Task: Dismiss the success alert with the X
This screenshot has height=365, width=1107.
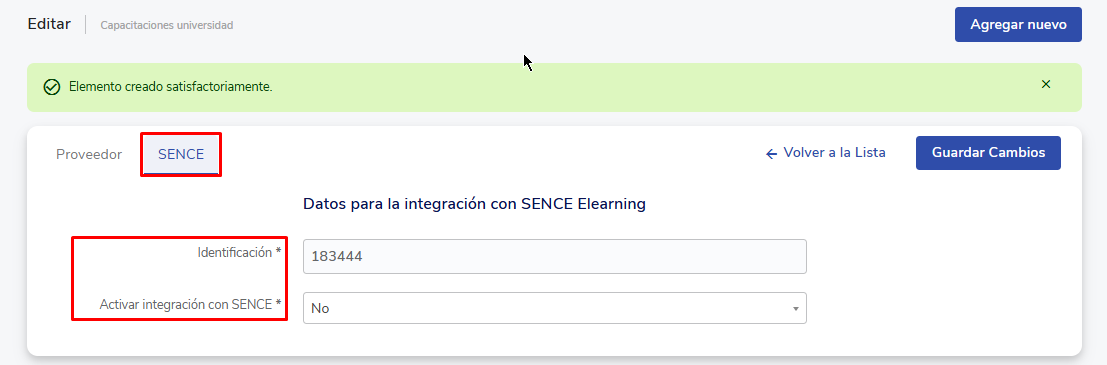Action: (x=1046, y=85)
